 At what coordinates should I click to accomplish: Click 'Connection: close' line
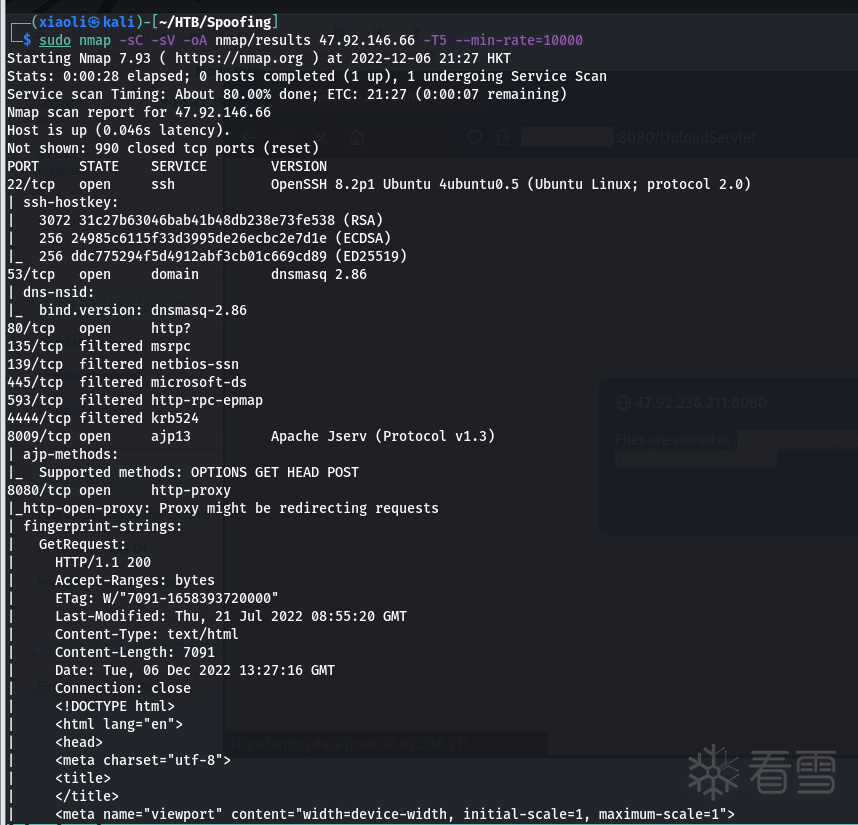[123, 688]
